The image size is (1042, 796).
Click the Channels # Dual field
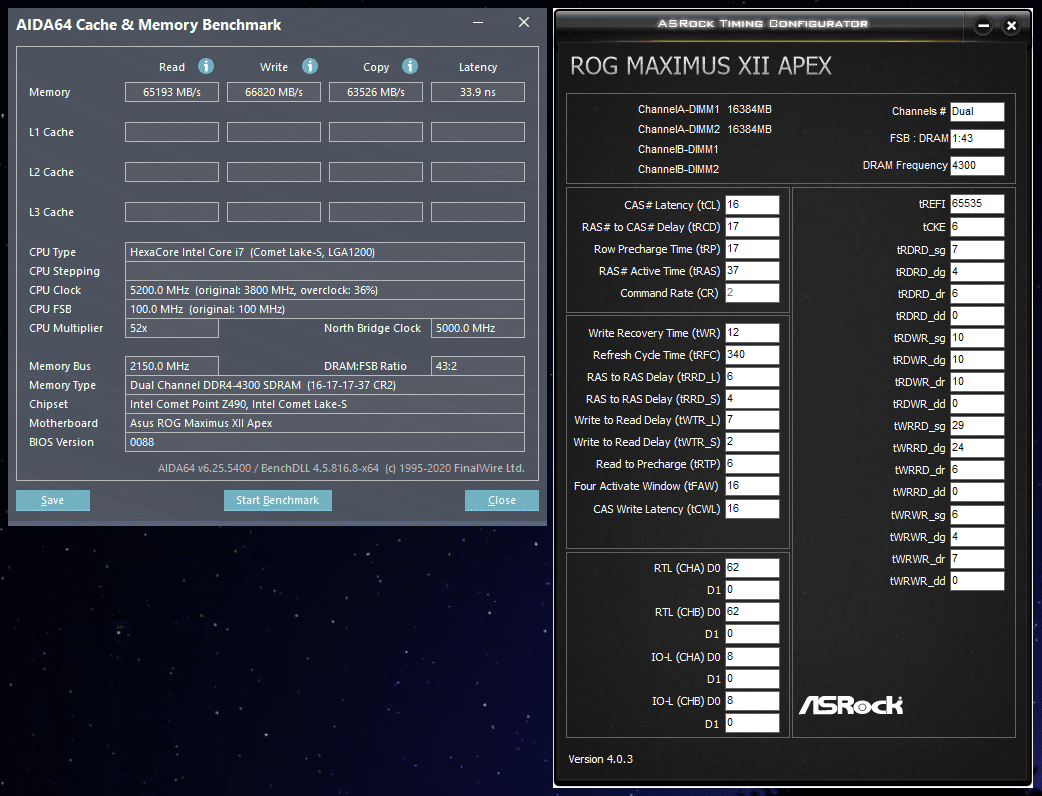pyautogui.click(x=977, y=112)
